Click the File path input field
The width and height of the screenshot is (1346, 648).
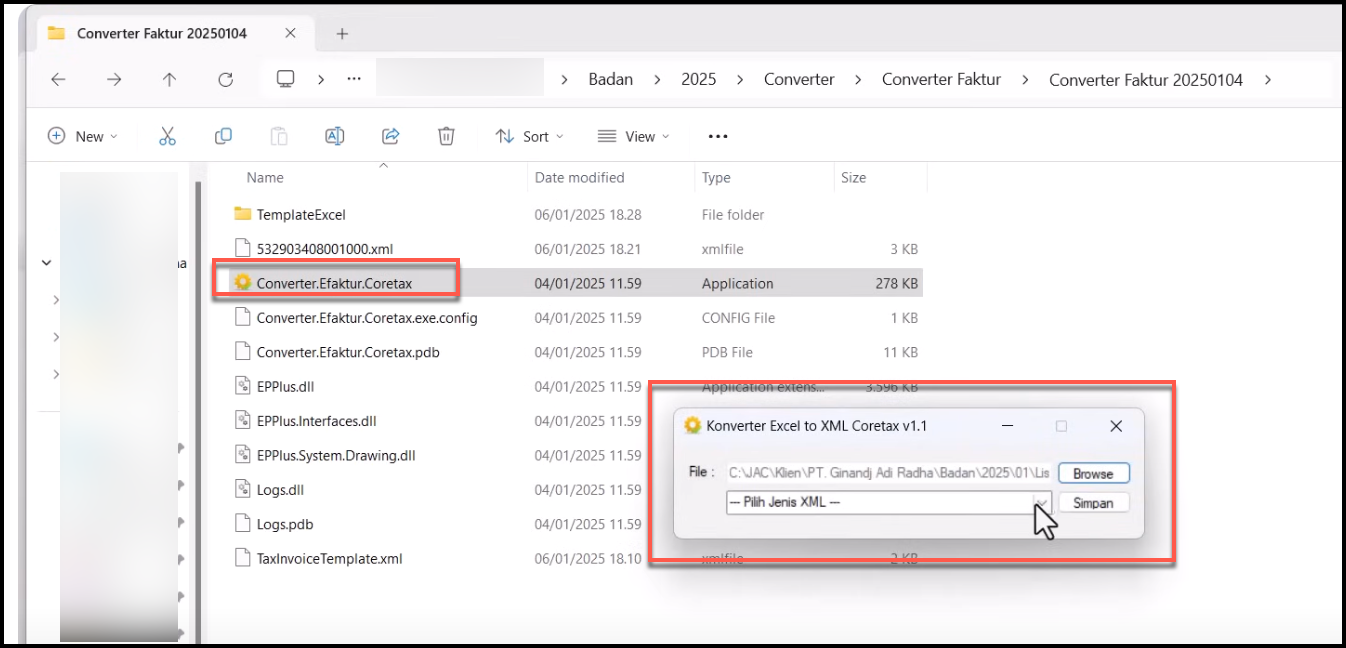[887, 473]
